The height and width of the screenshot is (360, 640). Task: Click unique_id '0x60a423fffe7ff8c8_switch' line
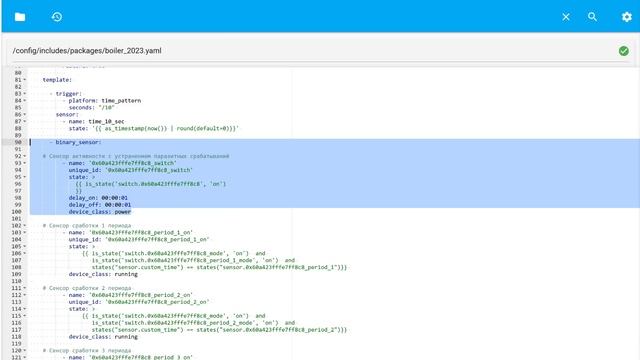click(x=131, y=170)
